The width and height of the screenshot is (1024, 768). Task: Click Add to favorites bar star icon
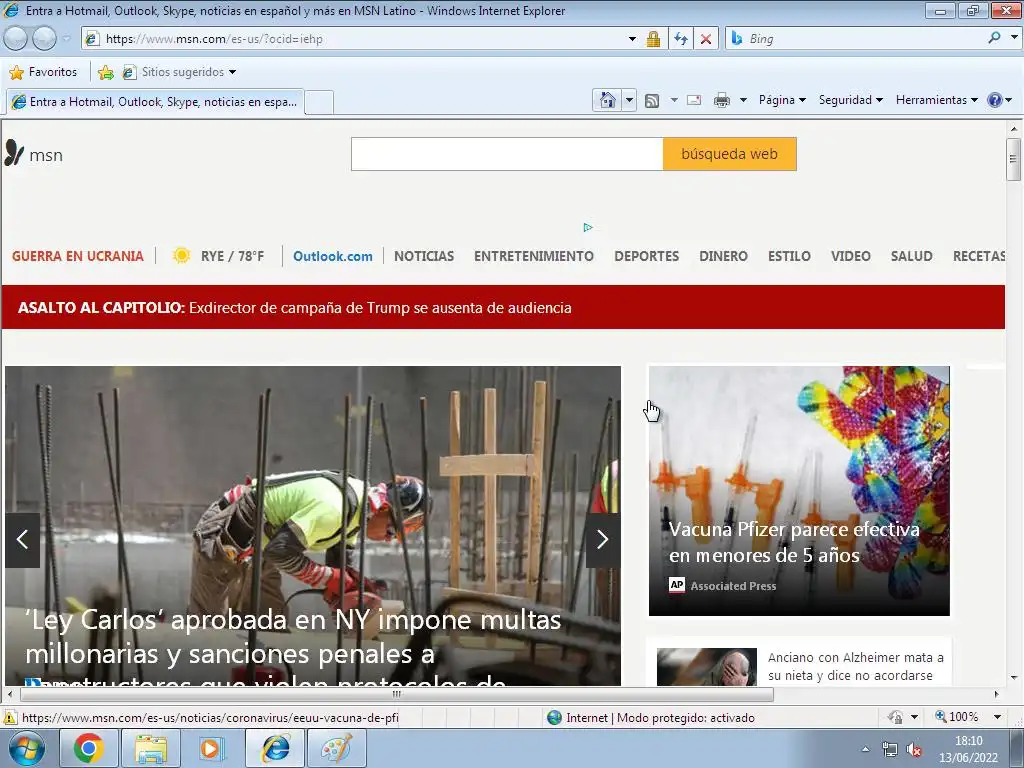pos(105,72)
